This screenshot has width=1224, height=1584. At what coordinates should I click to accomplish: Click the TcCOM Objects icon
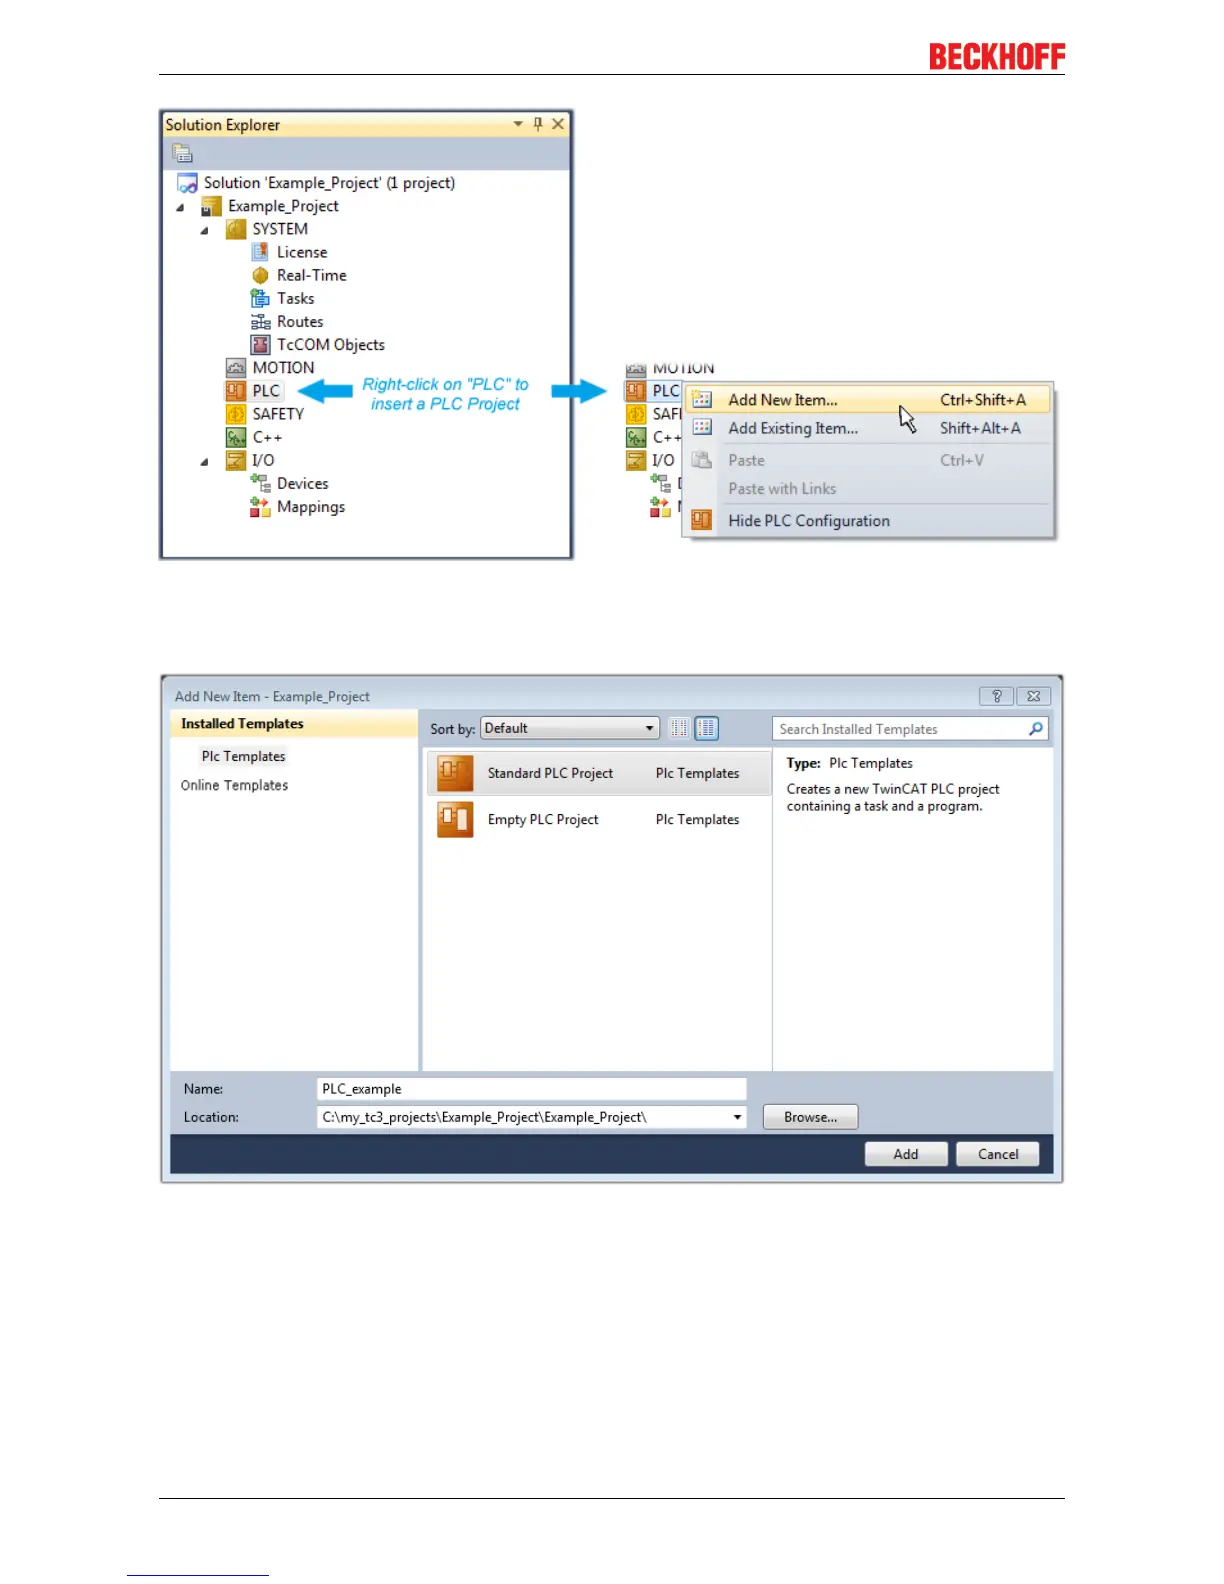(260, 345)
